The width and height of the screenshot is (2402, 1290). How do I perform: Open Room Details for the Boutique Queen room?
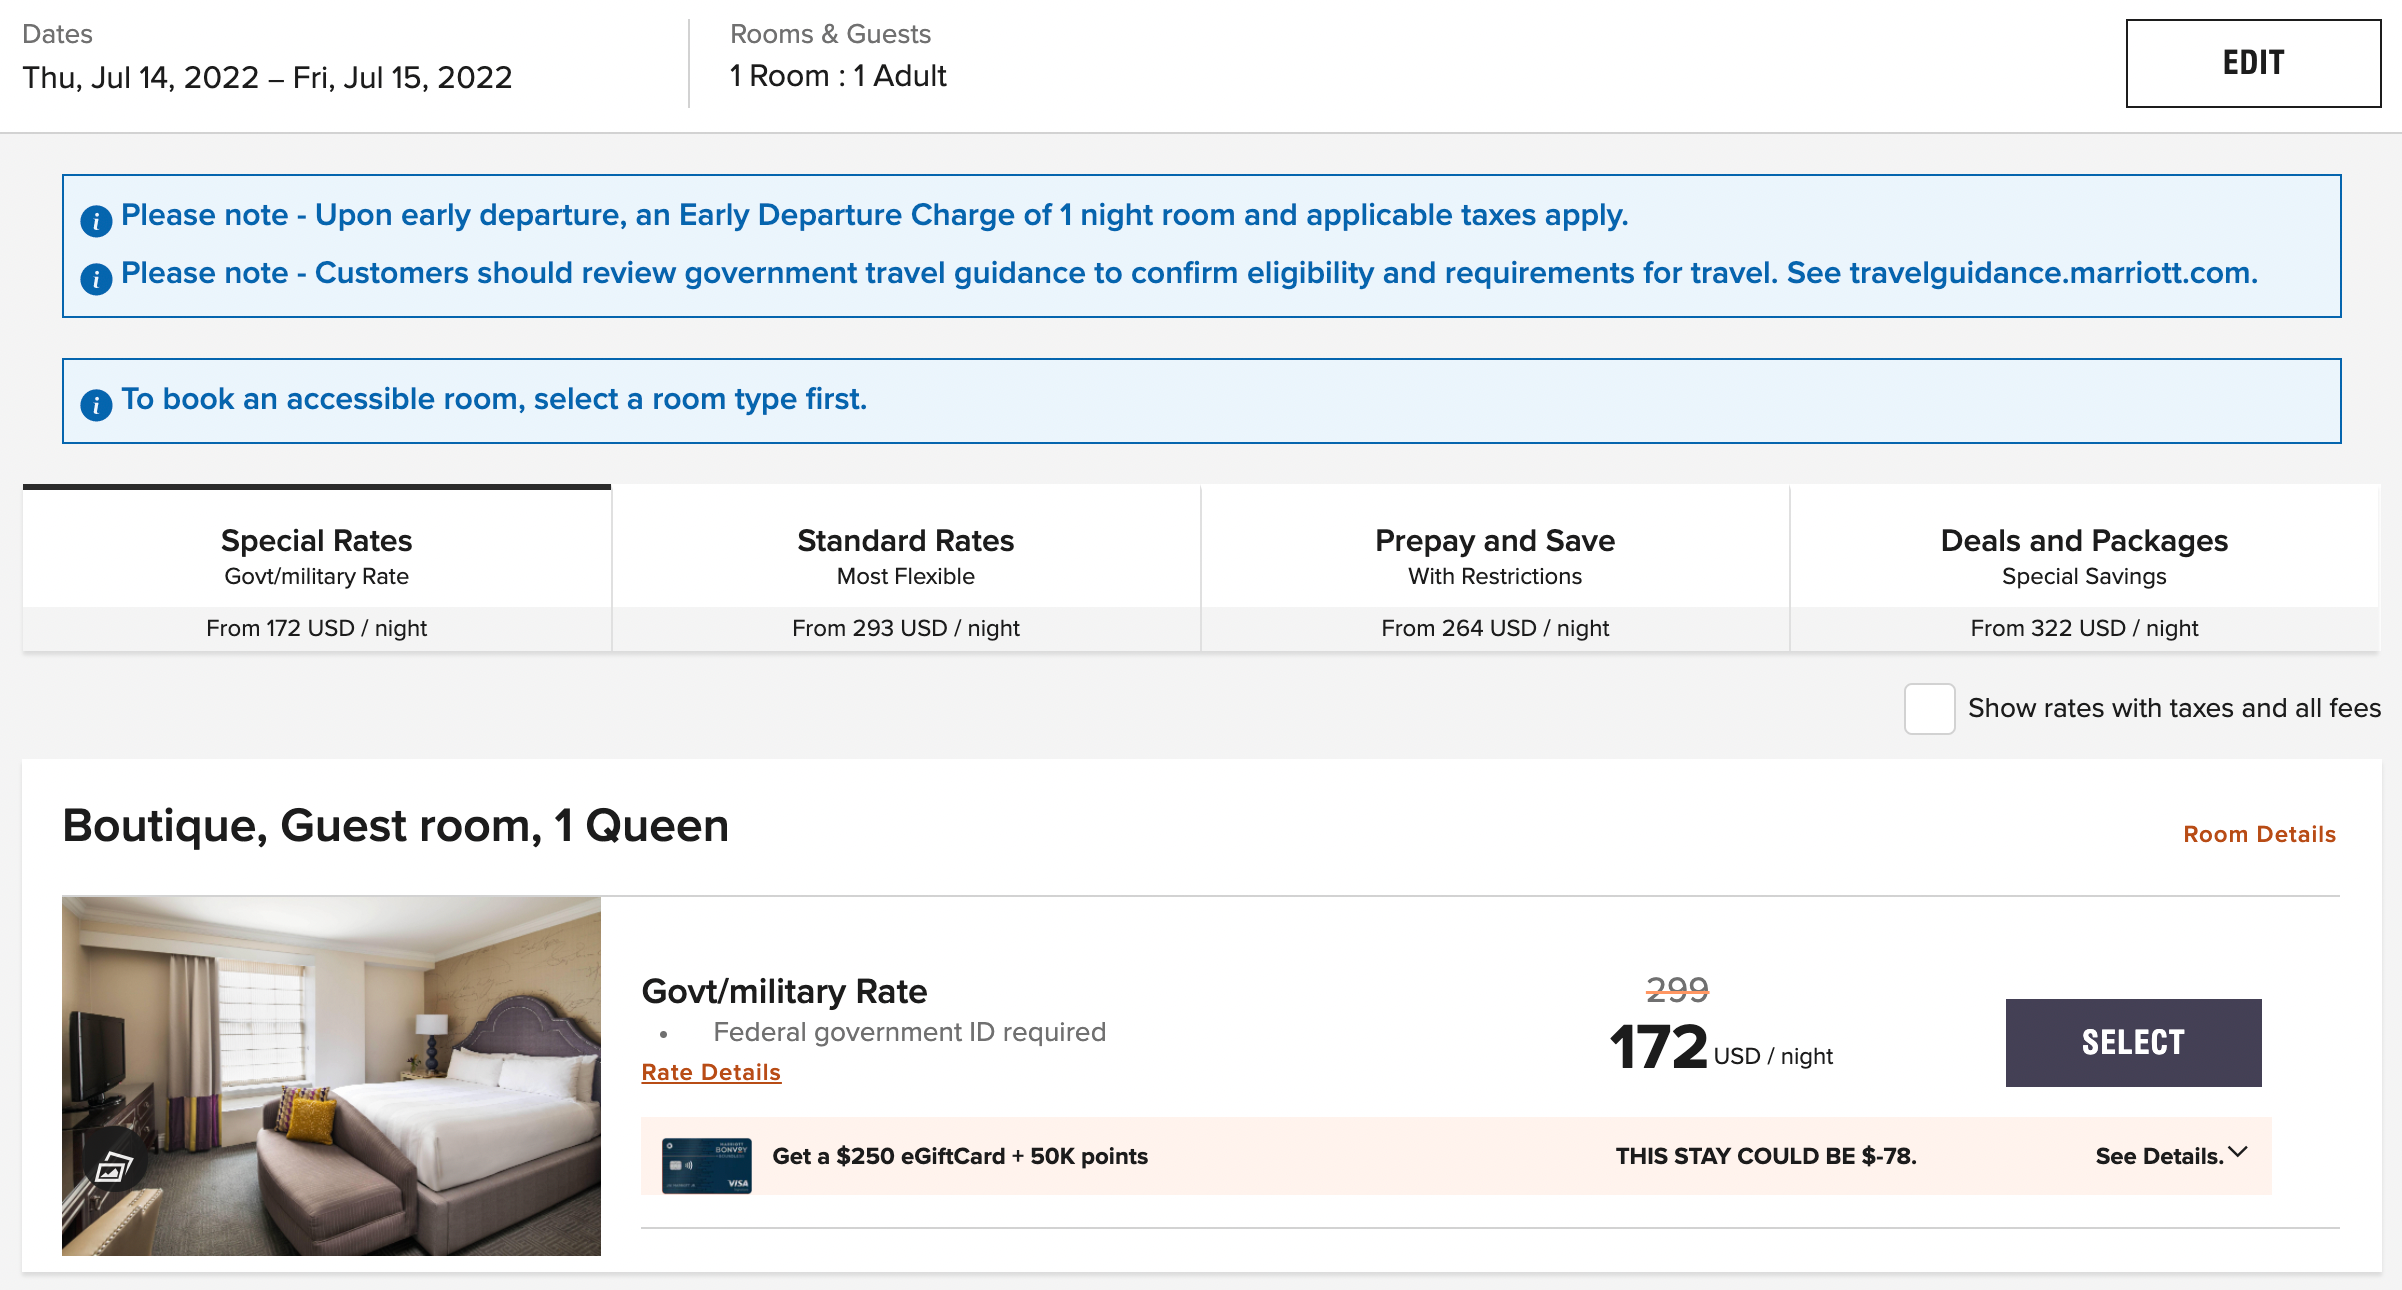tap(2258, 834)
